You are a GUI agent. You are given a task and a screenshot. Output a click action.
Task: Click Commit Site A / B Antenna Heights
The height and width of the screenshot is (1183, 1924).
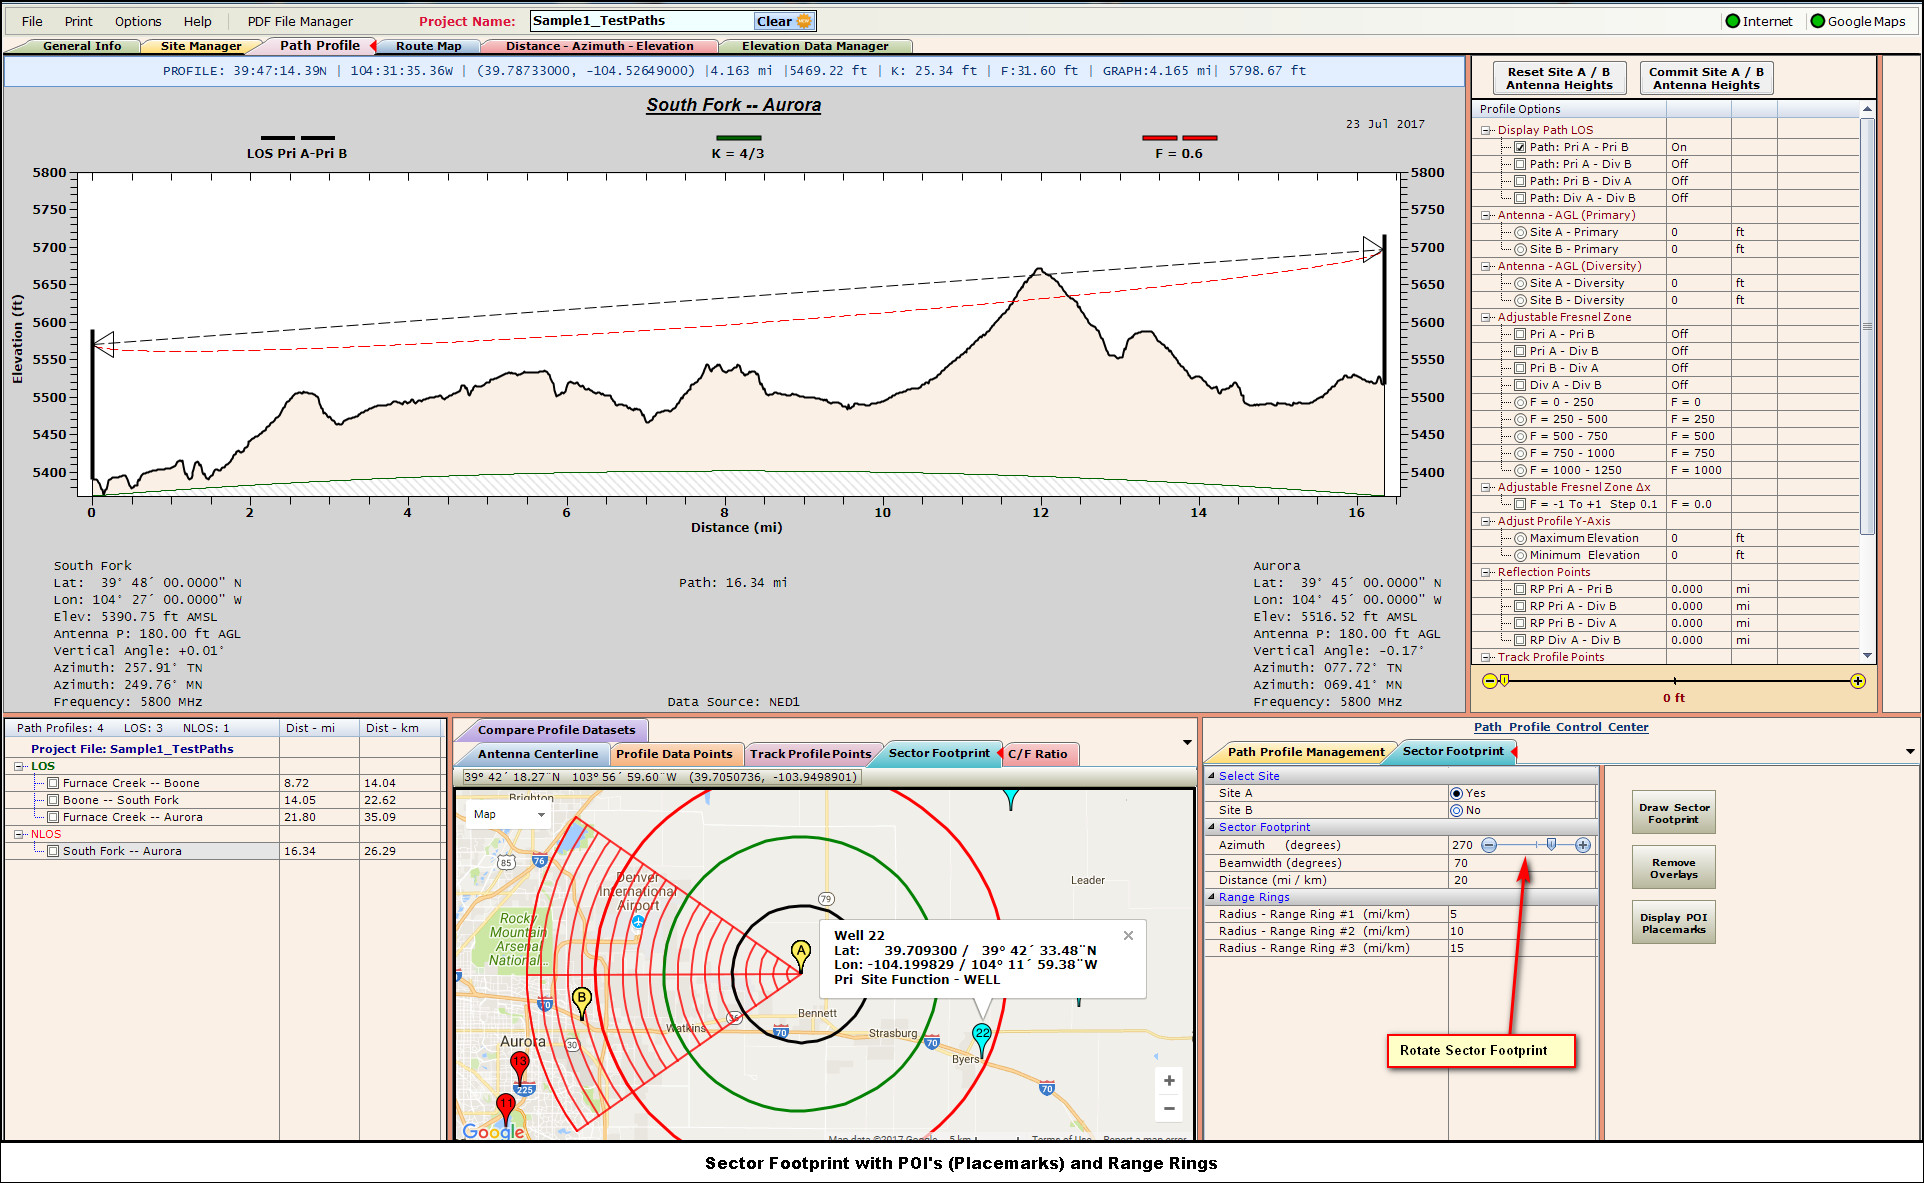(1706, 78)
